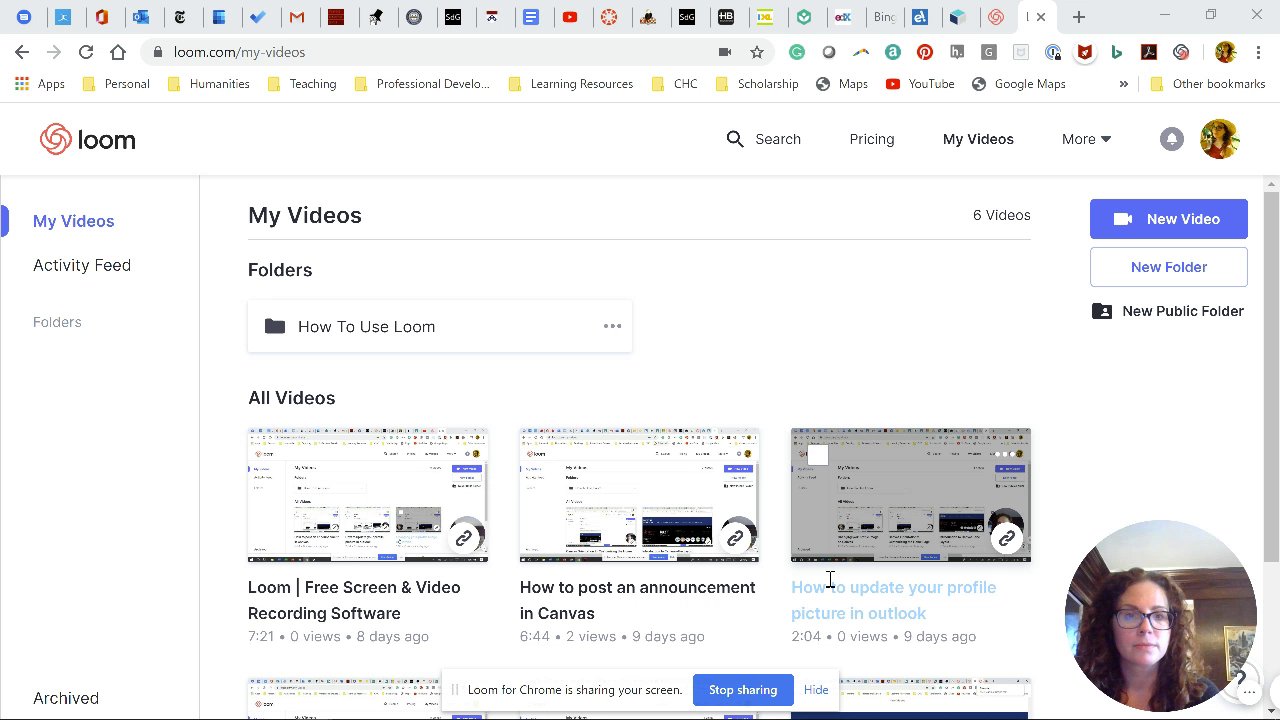Open the Personal bookmarks folder

116,84
